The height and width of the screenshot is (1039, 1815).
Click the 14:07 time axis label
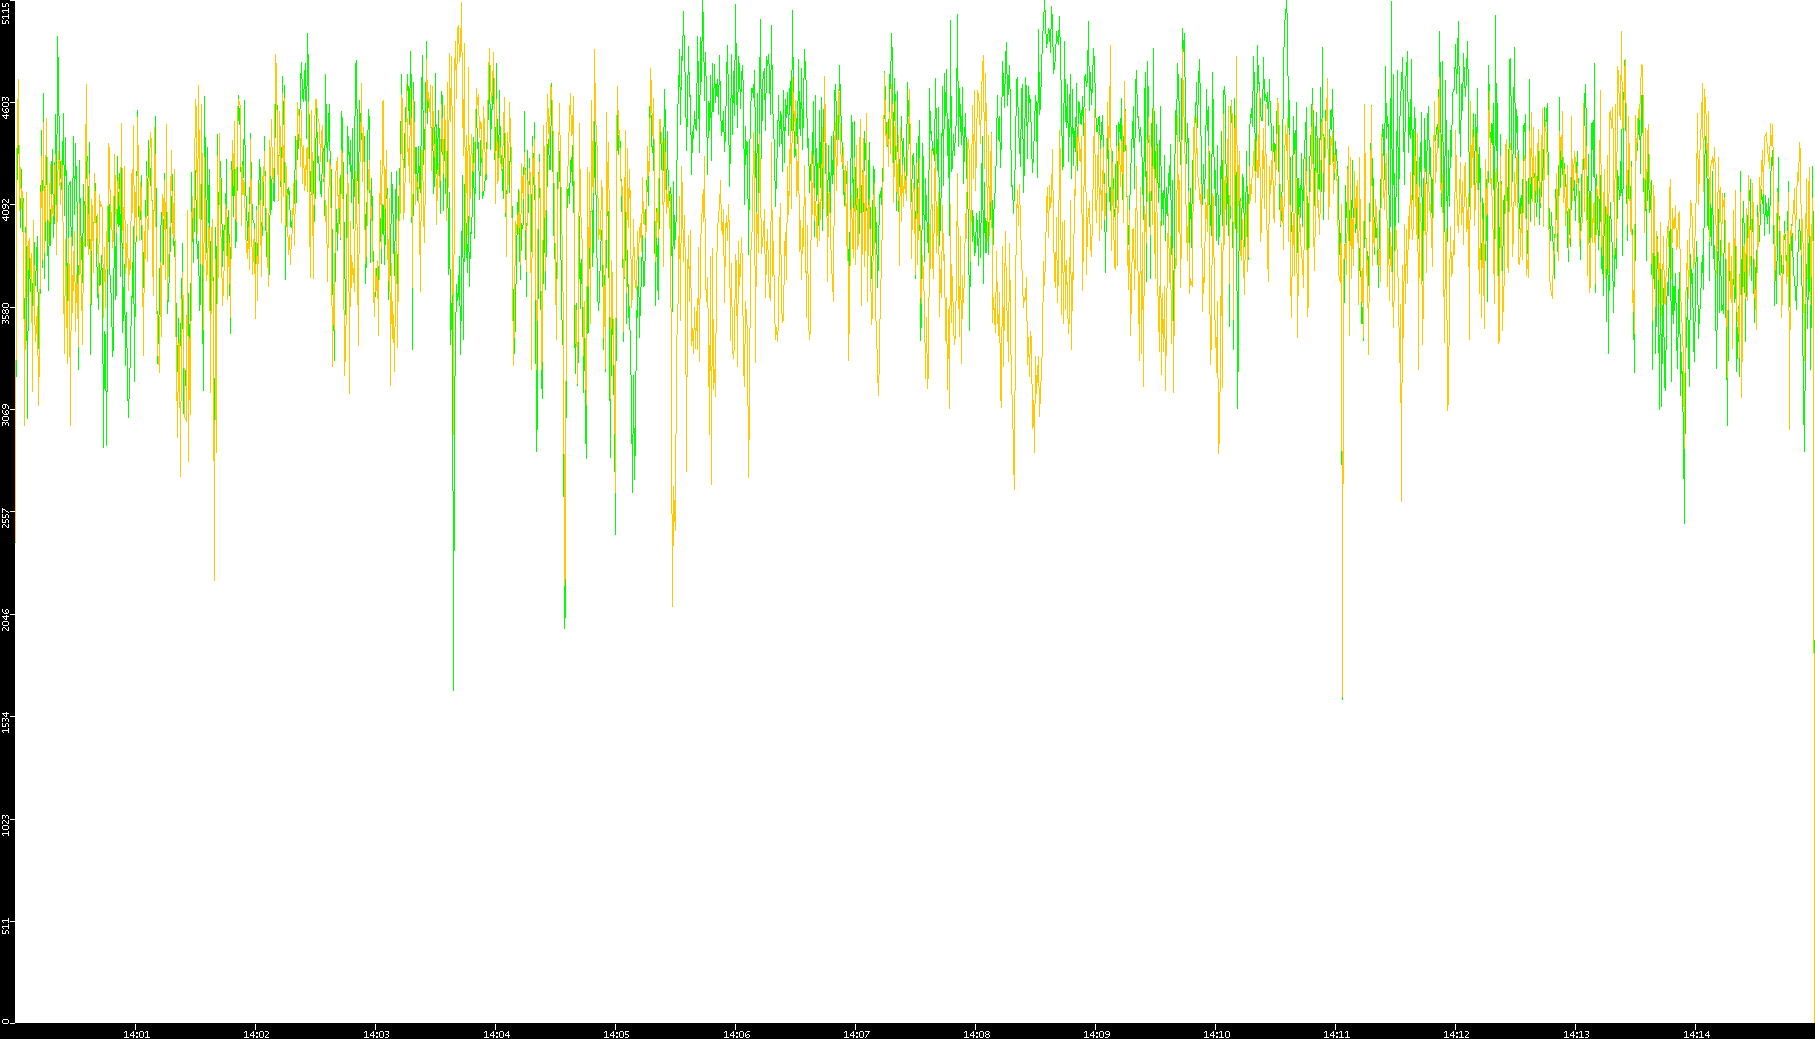pyautogui.click(x=857, y=1034)
